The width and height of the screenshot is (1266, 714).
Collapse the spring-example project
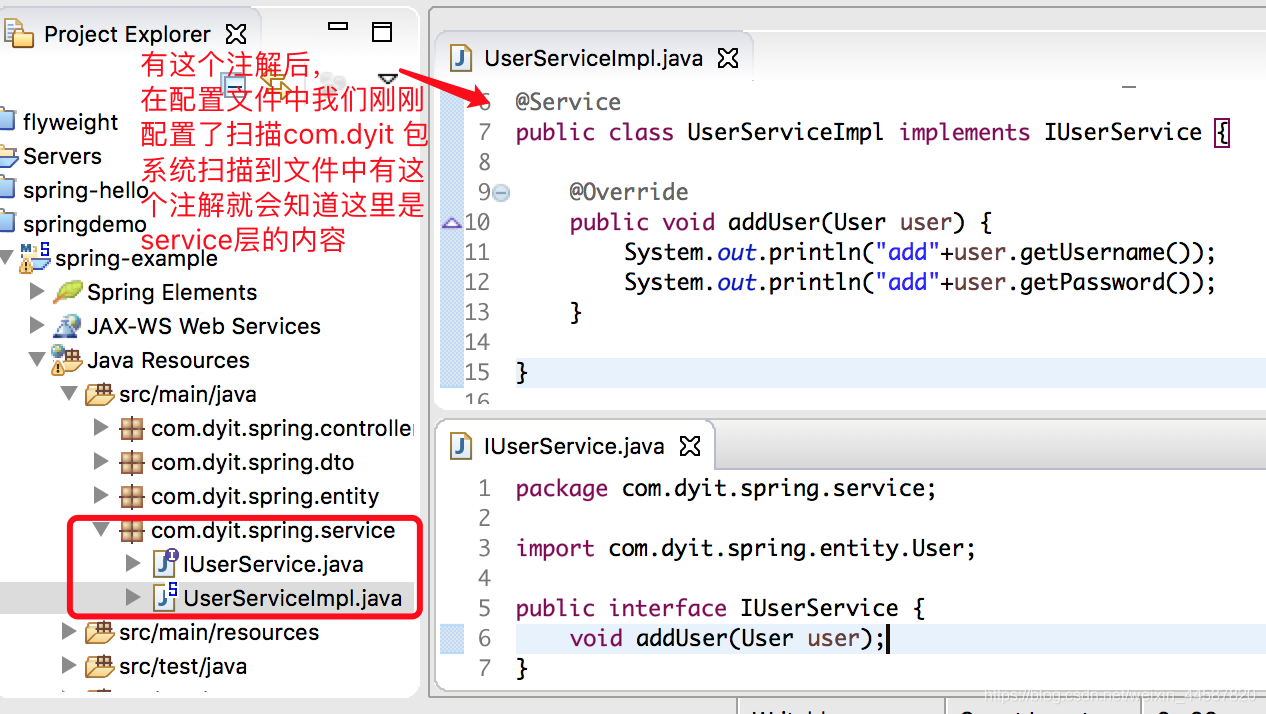(x=8, y=258)
